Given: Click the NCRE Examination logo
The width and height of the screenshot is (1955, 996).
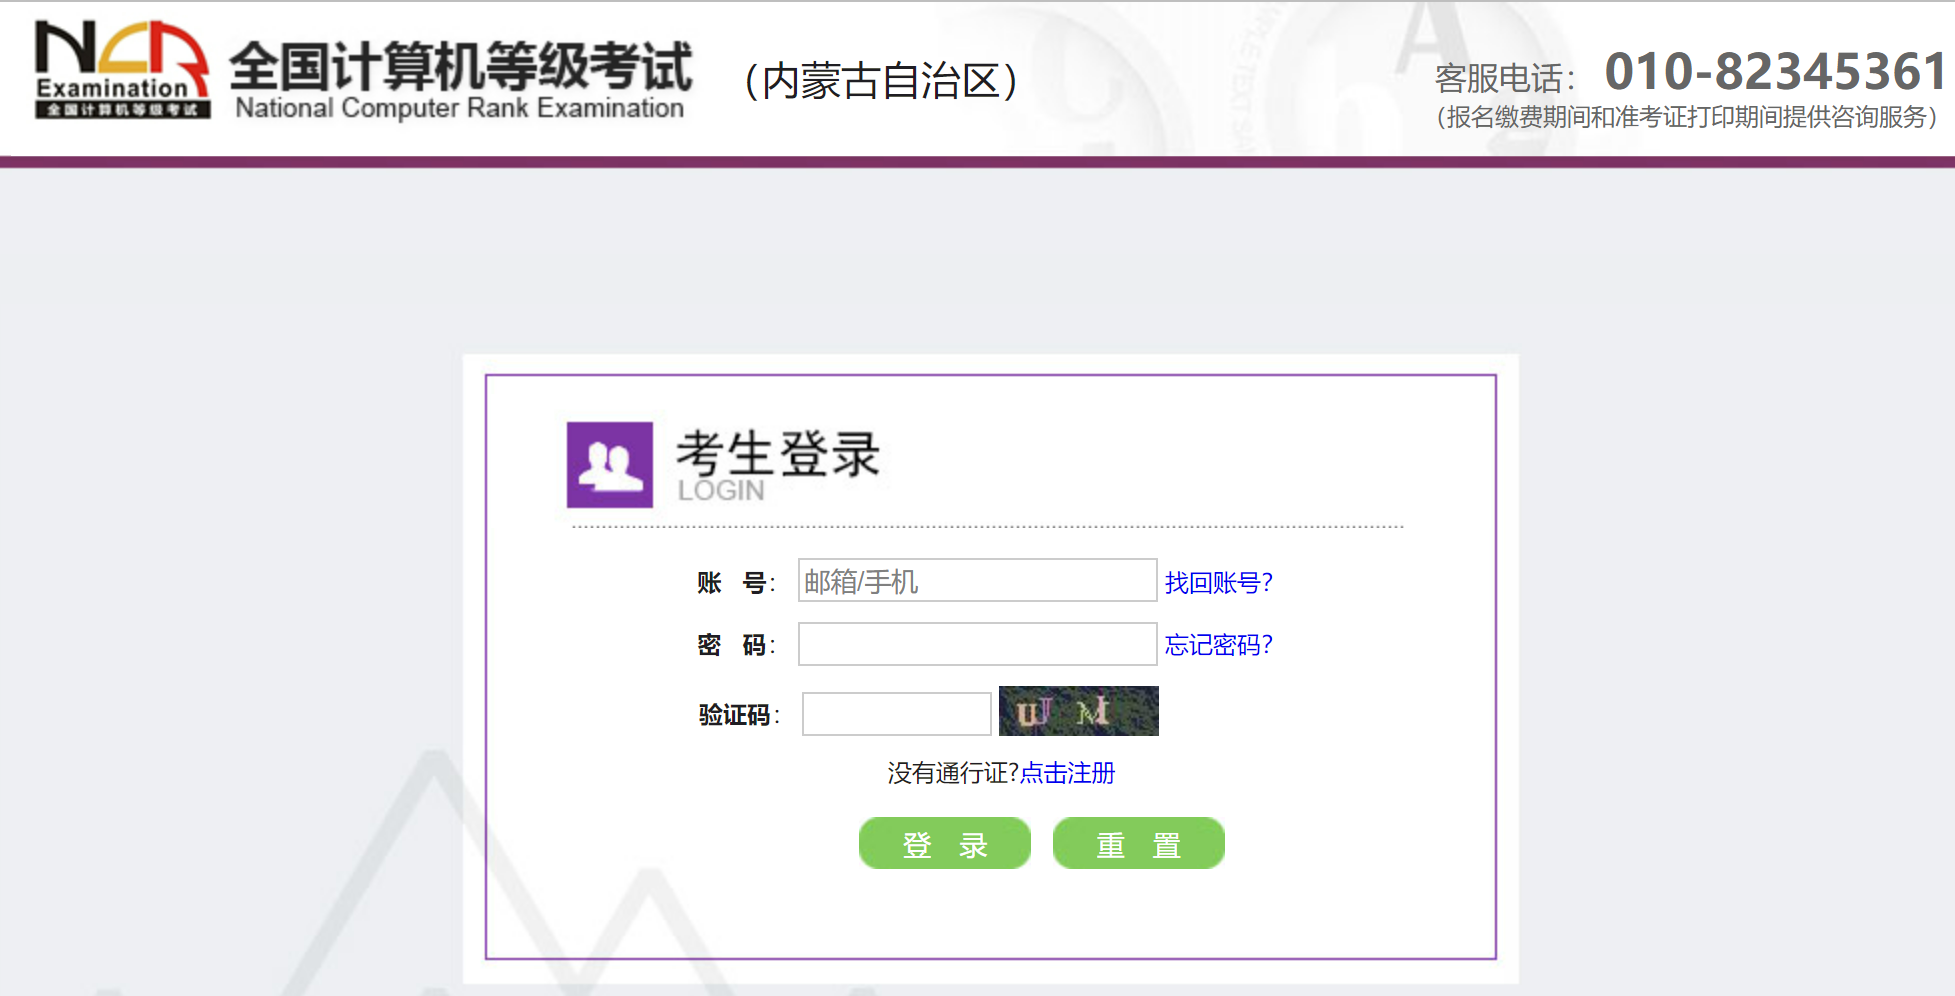Looking at the screenshot, I should click(122, 69).
